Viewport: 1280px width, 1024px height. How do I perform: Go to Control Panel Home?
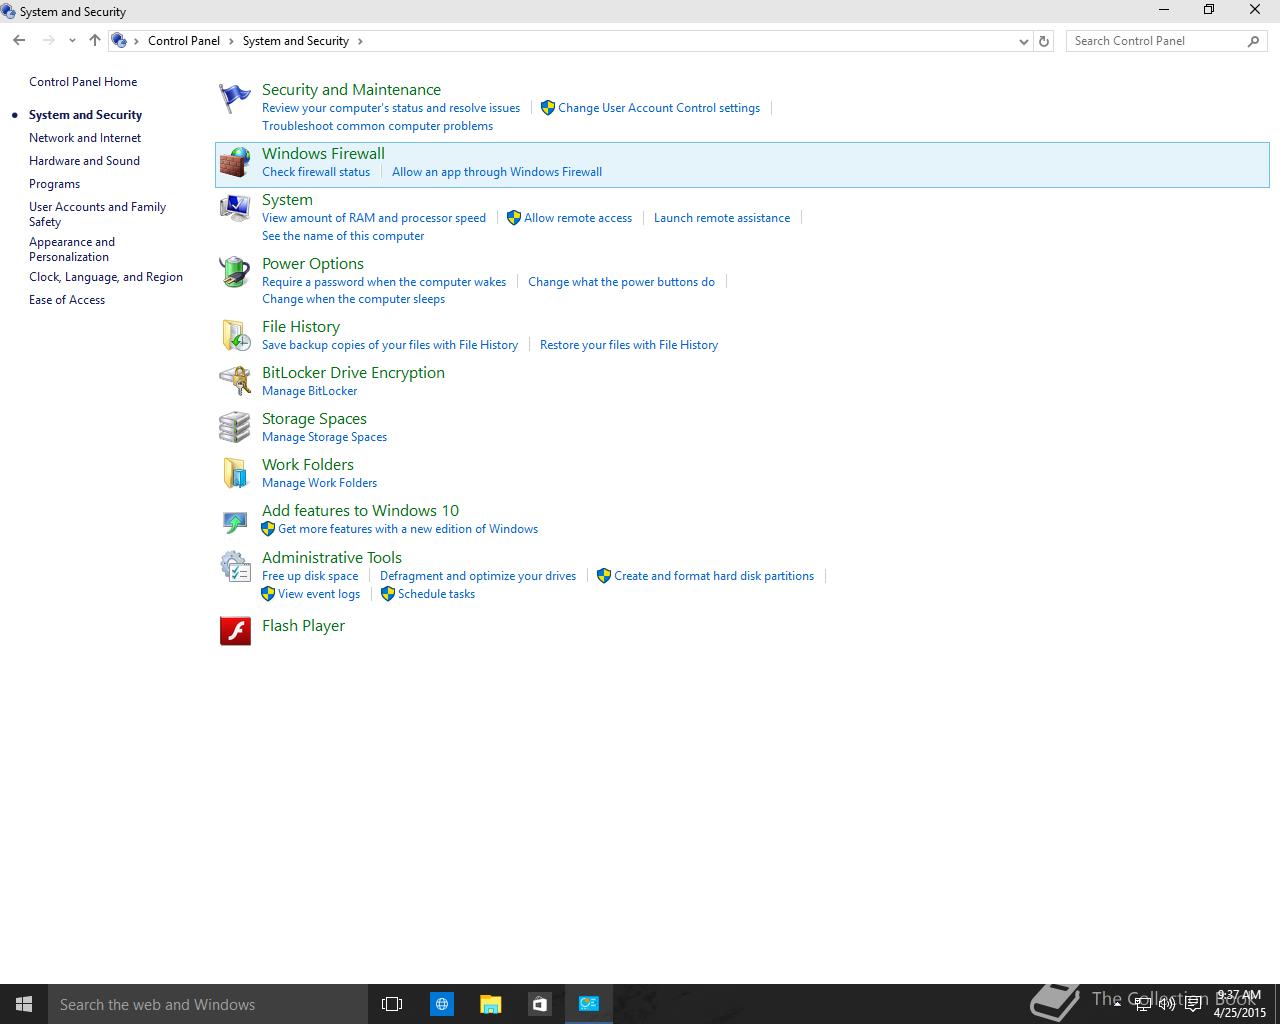(x=83, y=82)
